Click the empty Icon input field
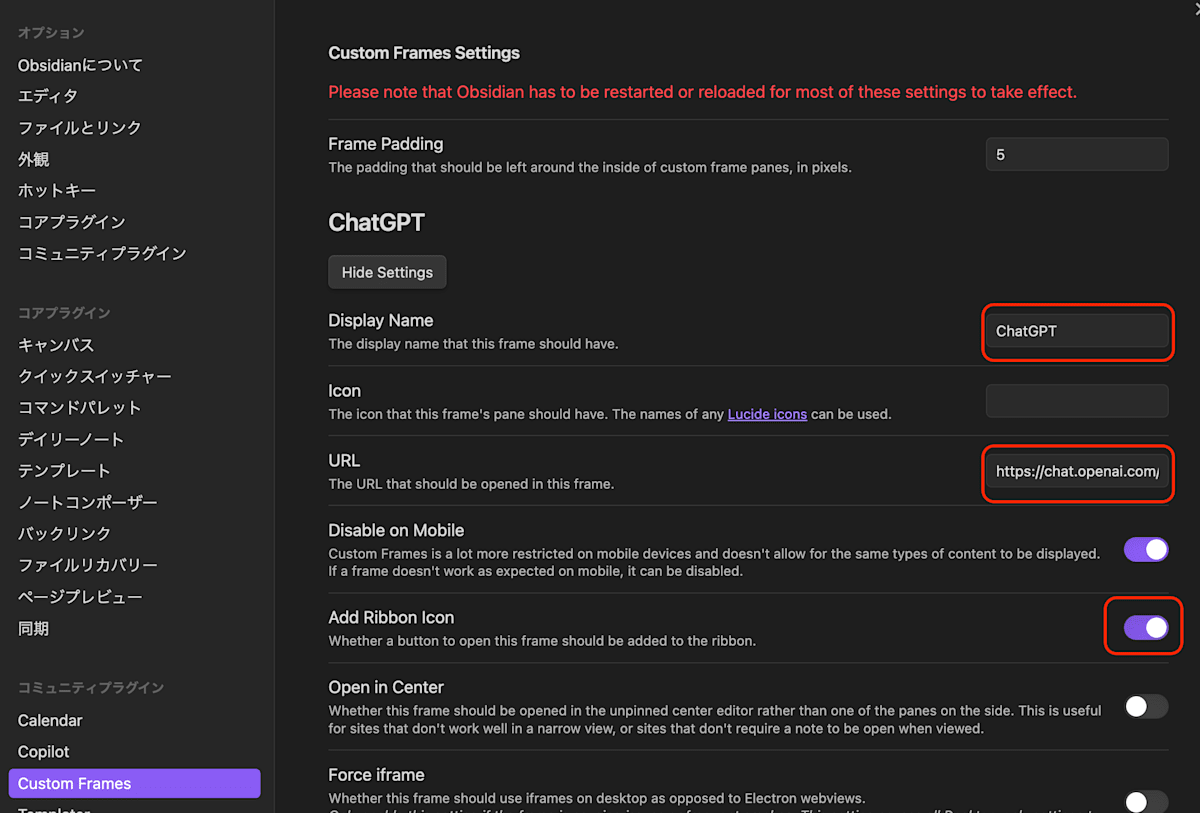The image size is (1200, 813). tap(1077, 400)
